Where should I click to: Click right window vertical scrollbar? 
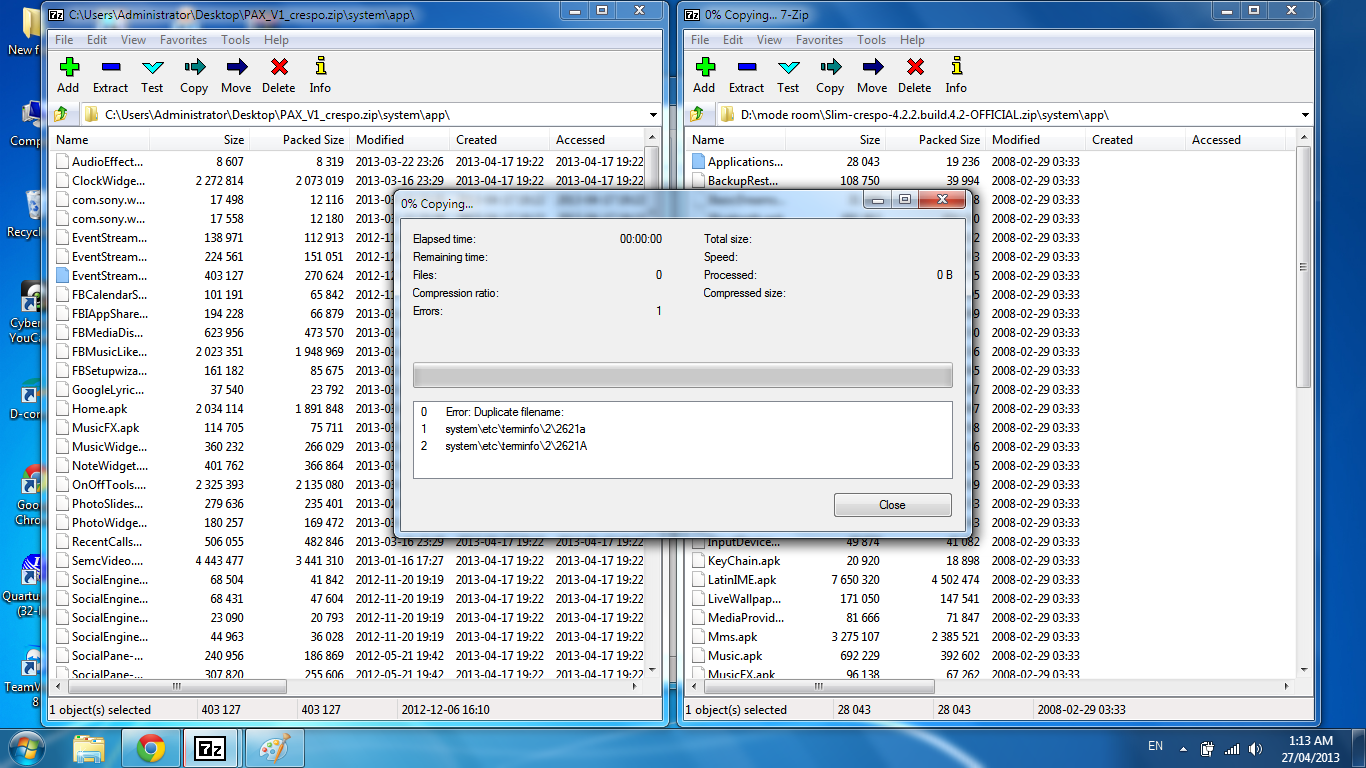tap(1304, 405)
